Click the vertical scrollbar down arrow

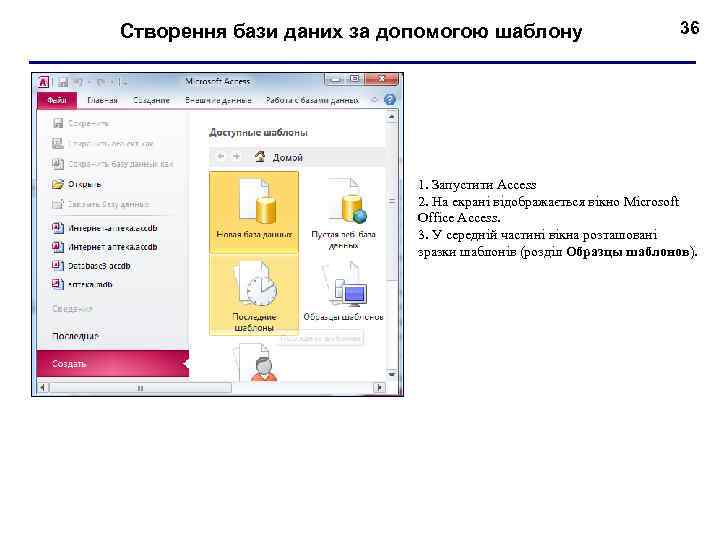392,374
